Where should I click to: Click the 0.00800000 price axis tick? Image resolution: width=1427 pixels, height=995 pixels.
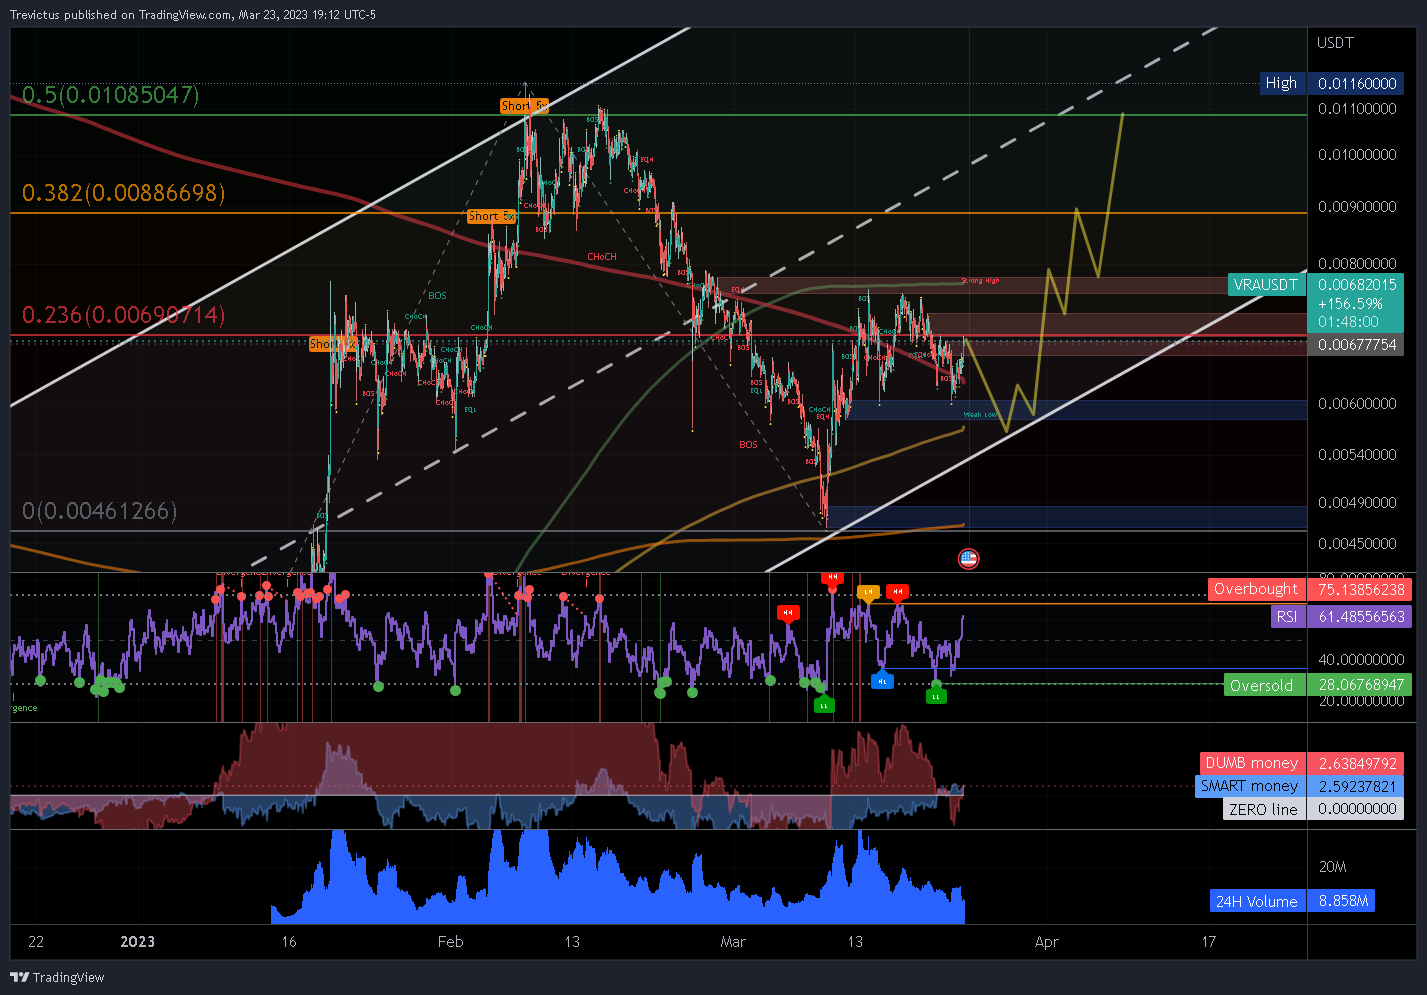point(1357,264)
